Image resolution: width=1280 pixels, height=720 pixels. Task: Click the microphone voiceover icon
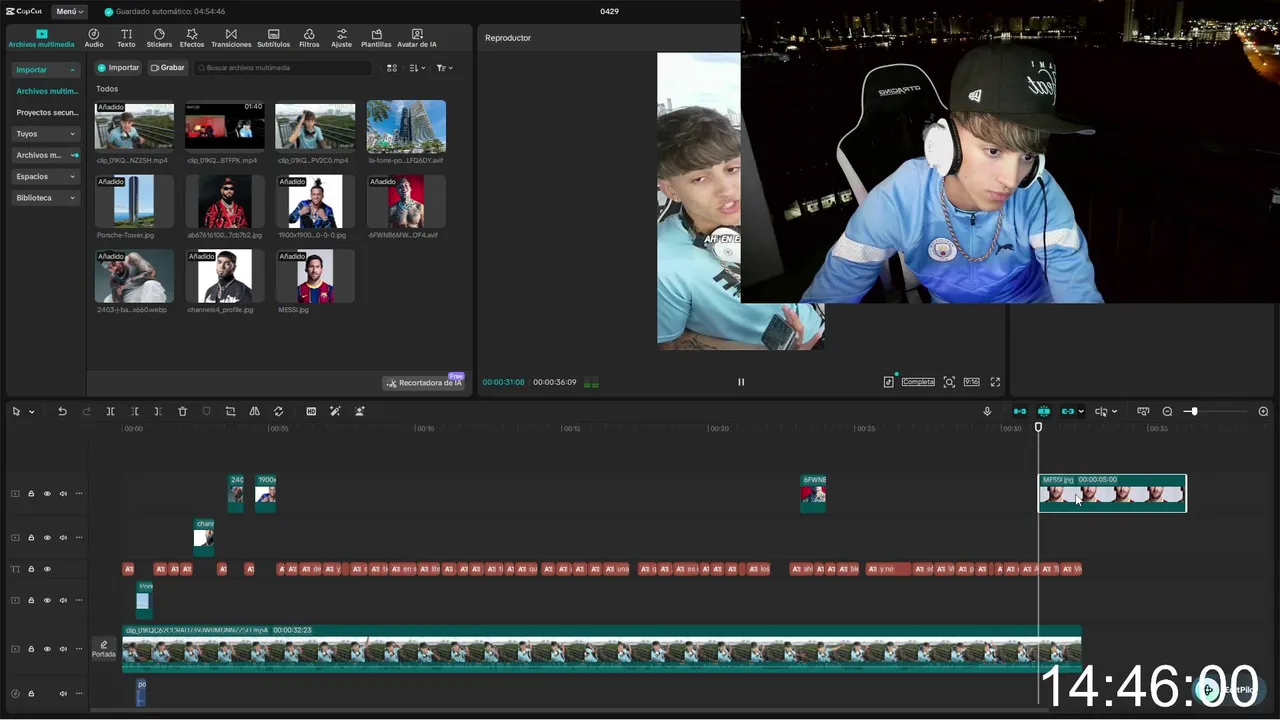click(987, 412)
